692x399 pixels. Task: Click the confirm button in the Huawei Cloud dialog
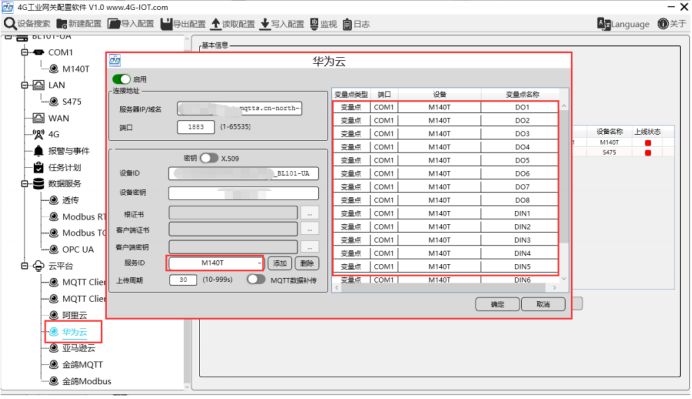click(x=497, y=304)
